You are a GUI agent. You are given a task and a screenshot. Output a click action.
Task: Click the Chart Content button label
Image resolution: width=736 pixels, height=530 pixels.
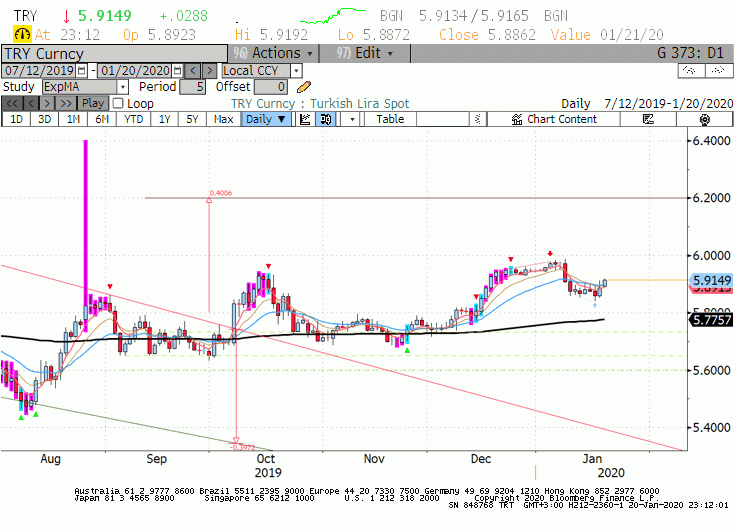562,119
